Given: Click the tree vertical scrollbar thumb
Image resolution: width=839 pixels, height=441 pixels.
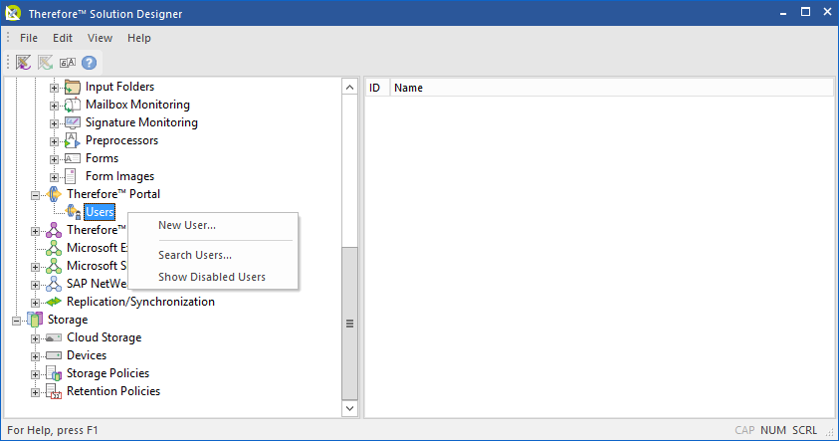Looking at the screenshot, I should [x=350, y=323].
